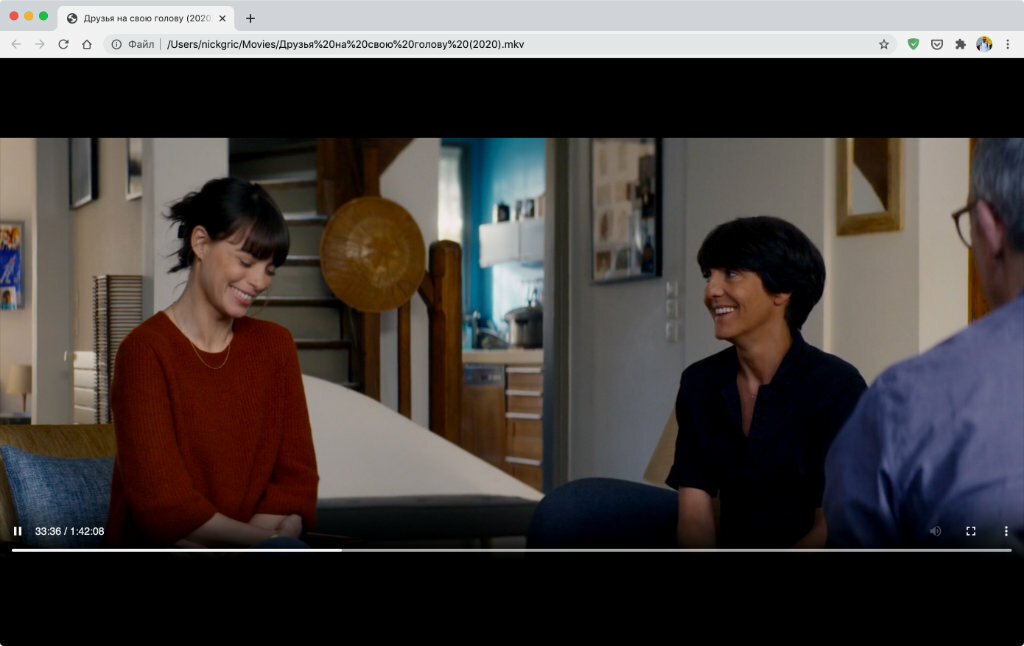Open the Chrome profile avatar
The image size is (1024, 646).
coord(984,44)
